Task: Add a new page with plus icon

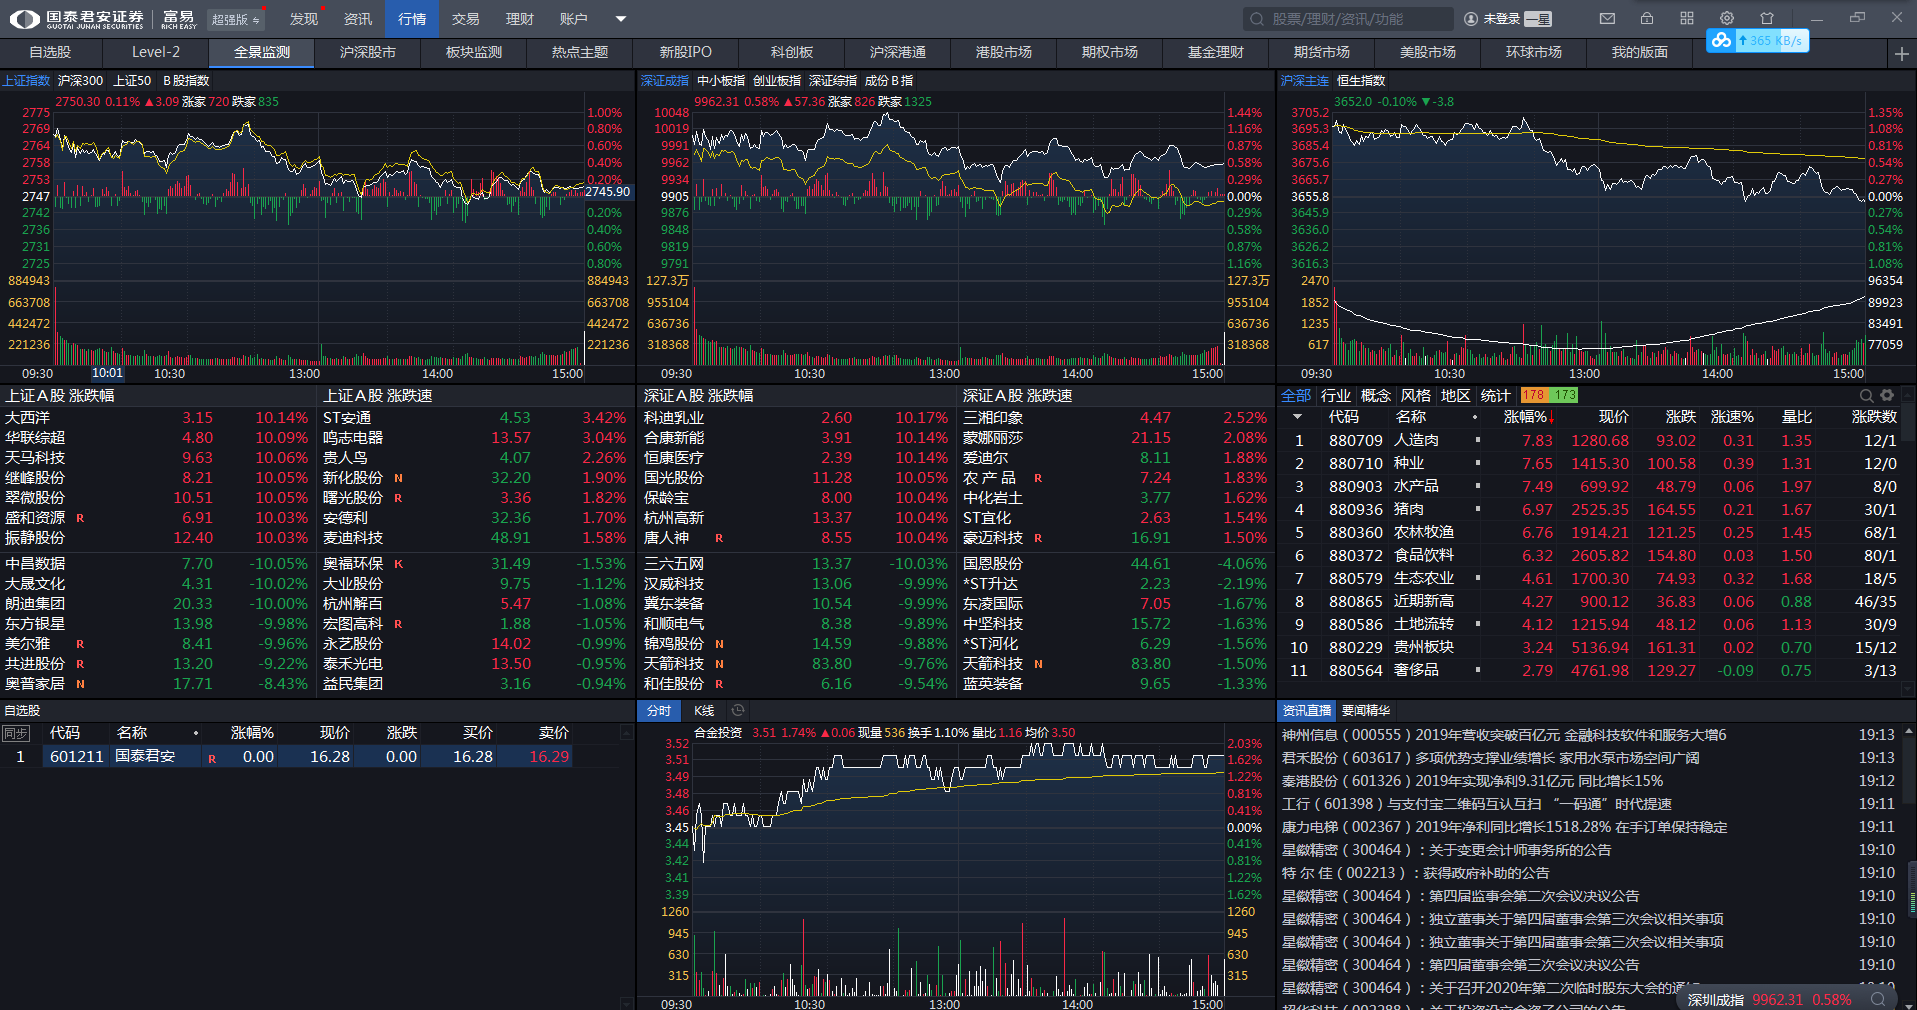Action: click(x=1901, y=53)
